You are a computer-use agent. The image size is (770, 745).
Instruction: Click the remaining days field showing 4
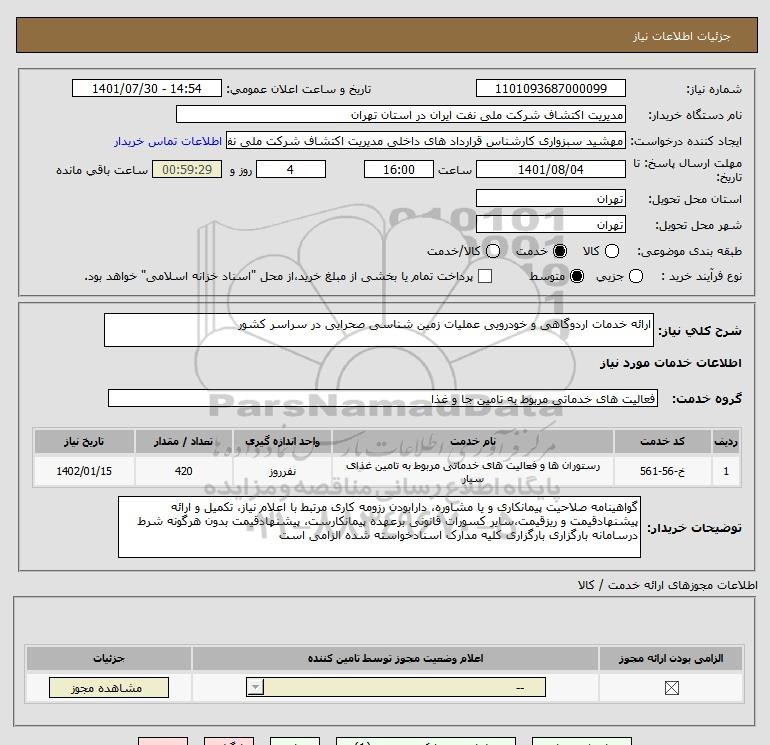291,169
